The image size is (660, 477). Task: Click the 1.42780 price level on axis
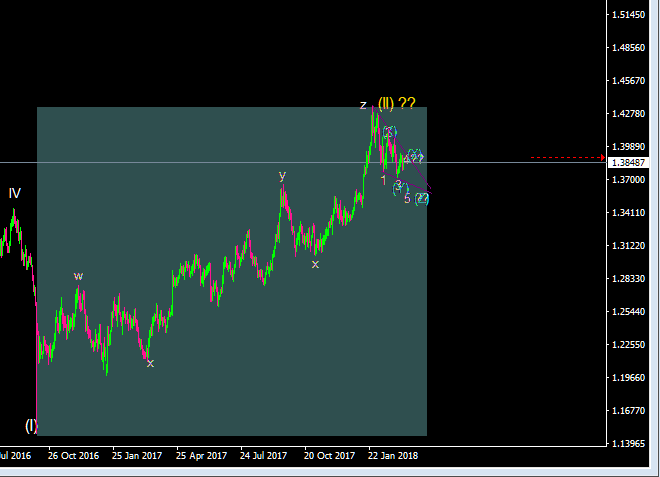pos(630,114)
